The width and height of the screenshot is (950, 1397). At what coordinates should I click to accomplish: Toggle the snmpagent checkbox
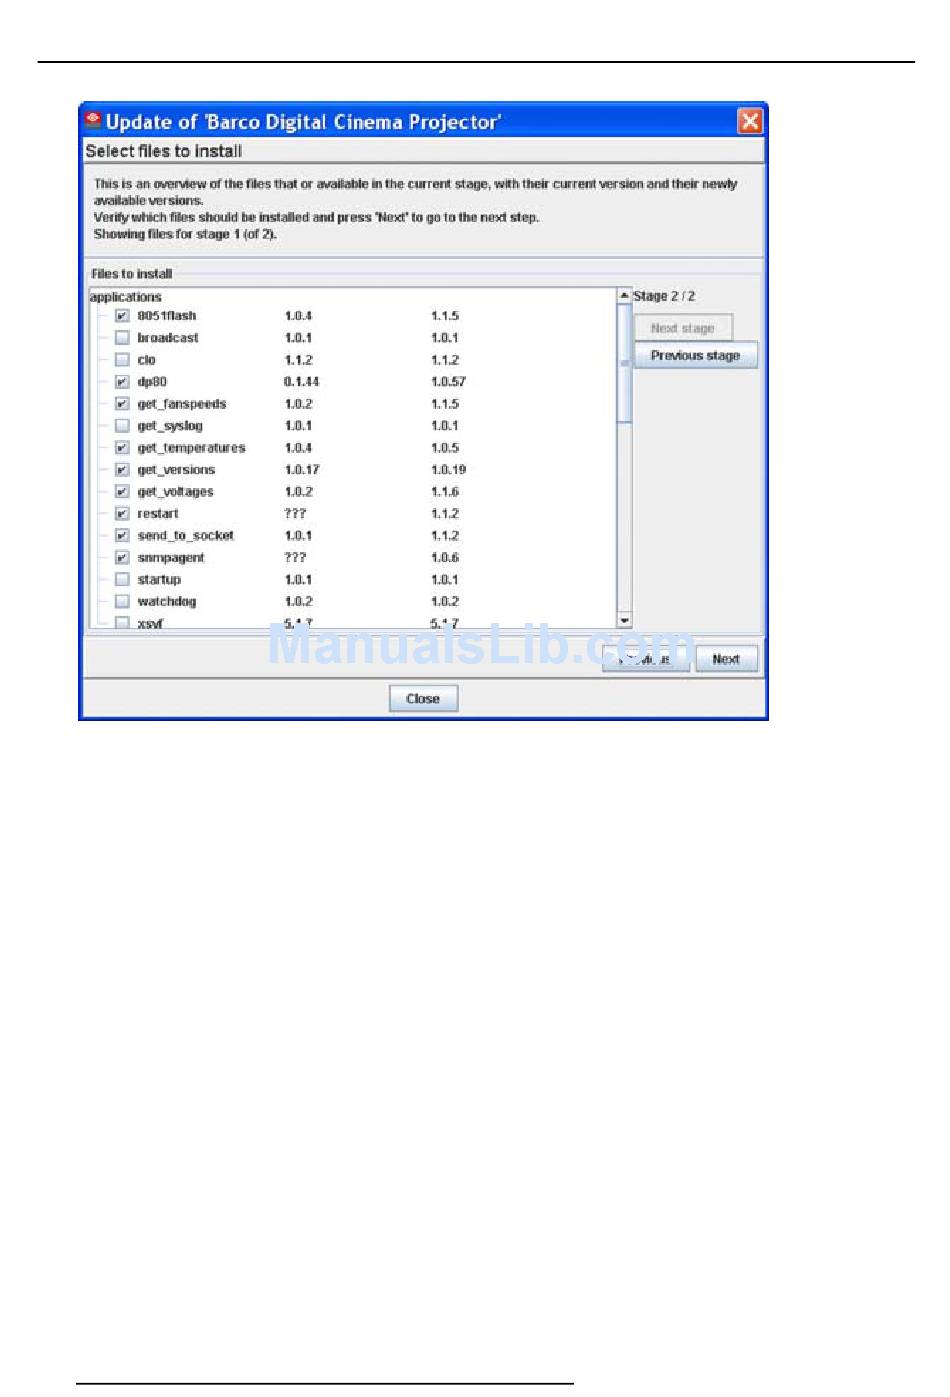tap(122, 558)
